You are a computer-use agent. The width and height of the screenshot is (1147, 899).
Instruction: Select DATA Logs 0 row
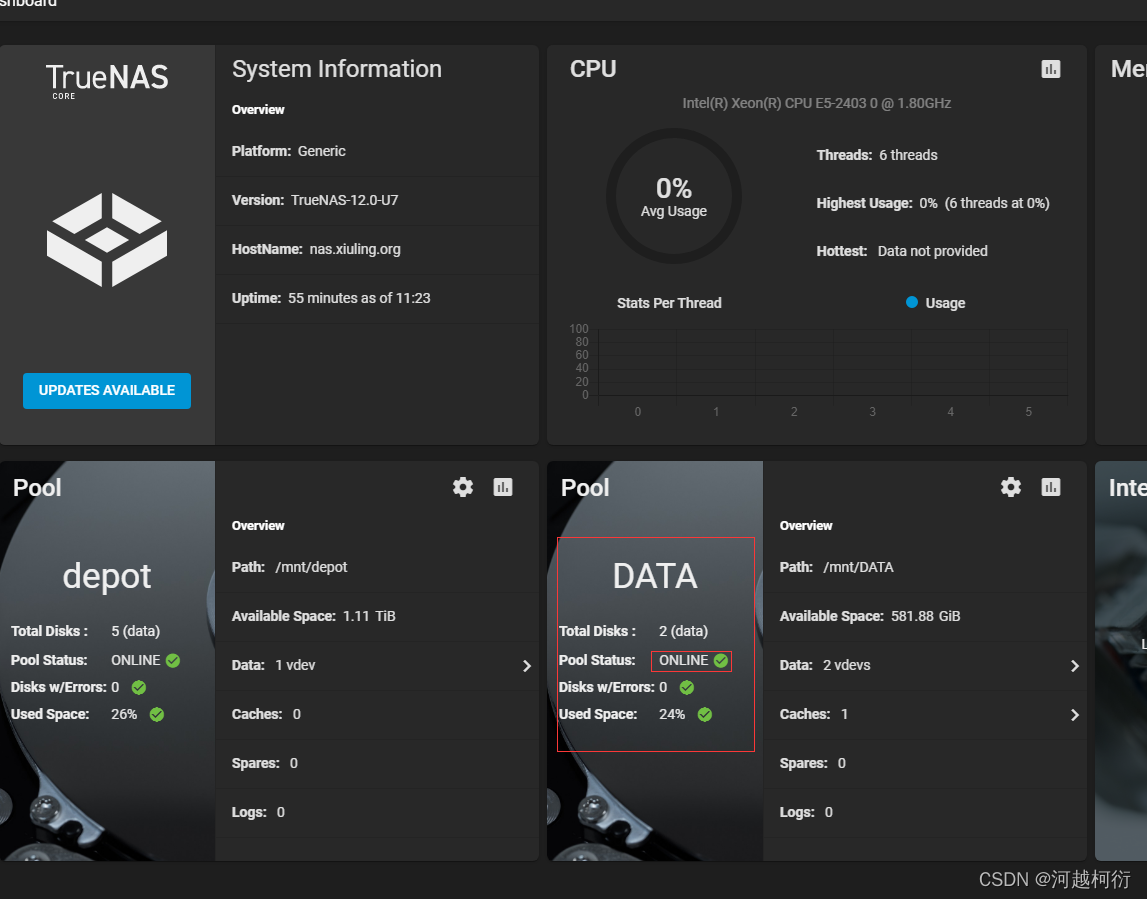925,813
